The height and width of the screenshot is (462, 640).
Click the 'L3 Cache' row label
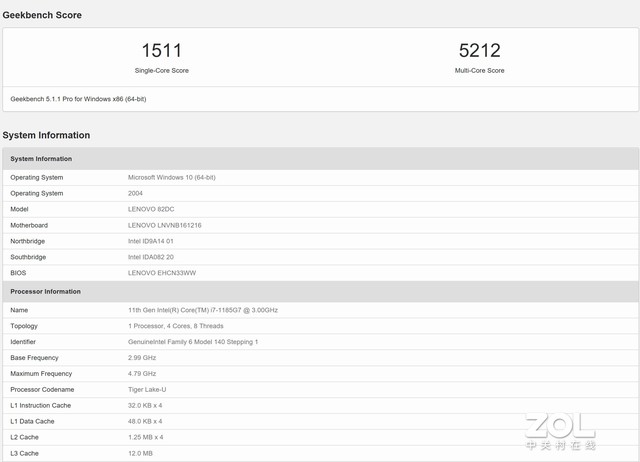(24, 453)
